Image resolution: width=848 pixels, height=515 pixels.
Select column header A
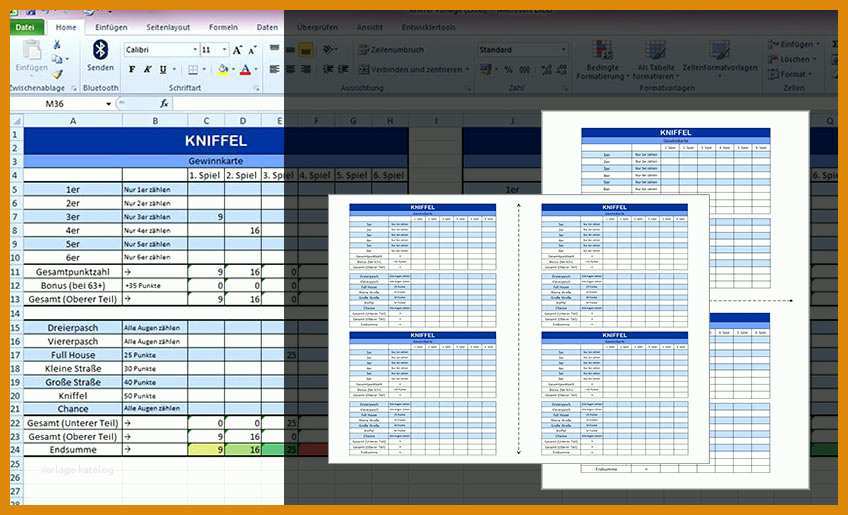(x=73, y=121)
